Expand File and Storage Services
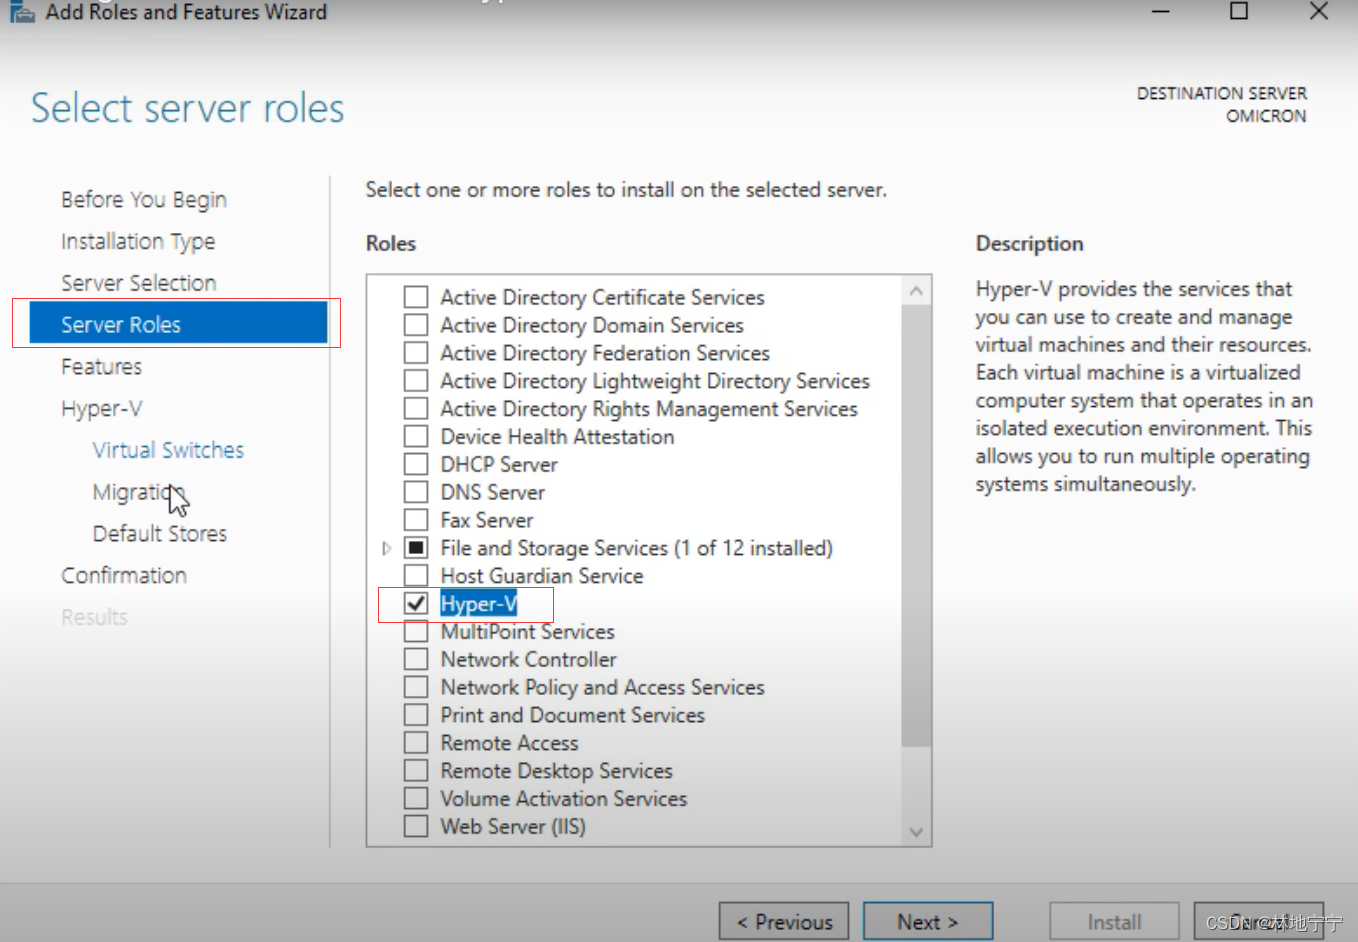1358x942 pixels. coord(386,547)
